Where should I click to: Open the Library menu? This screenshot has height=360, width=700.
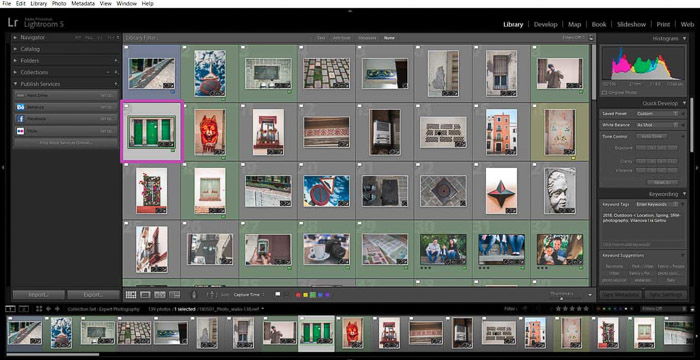(39, 3)
